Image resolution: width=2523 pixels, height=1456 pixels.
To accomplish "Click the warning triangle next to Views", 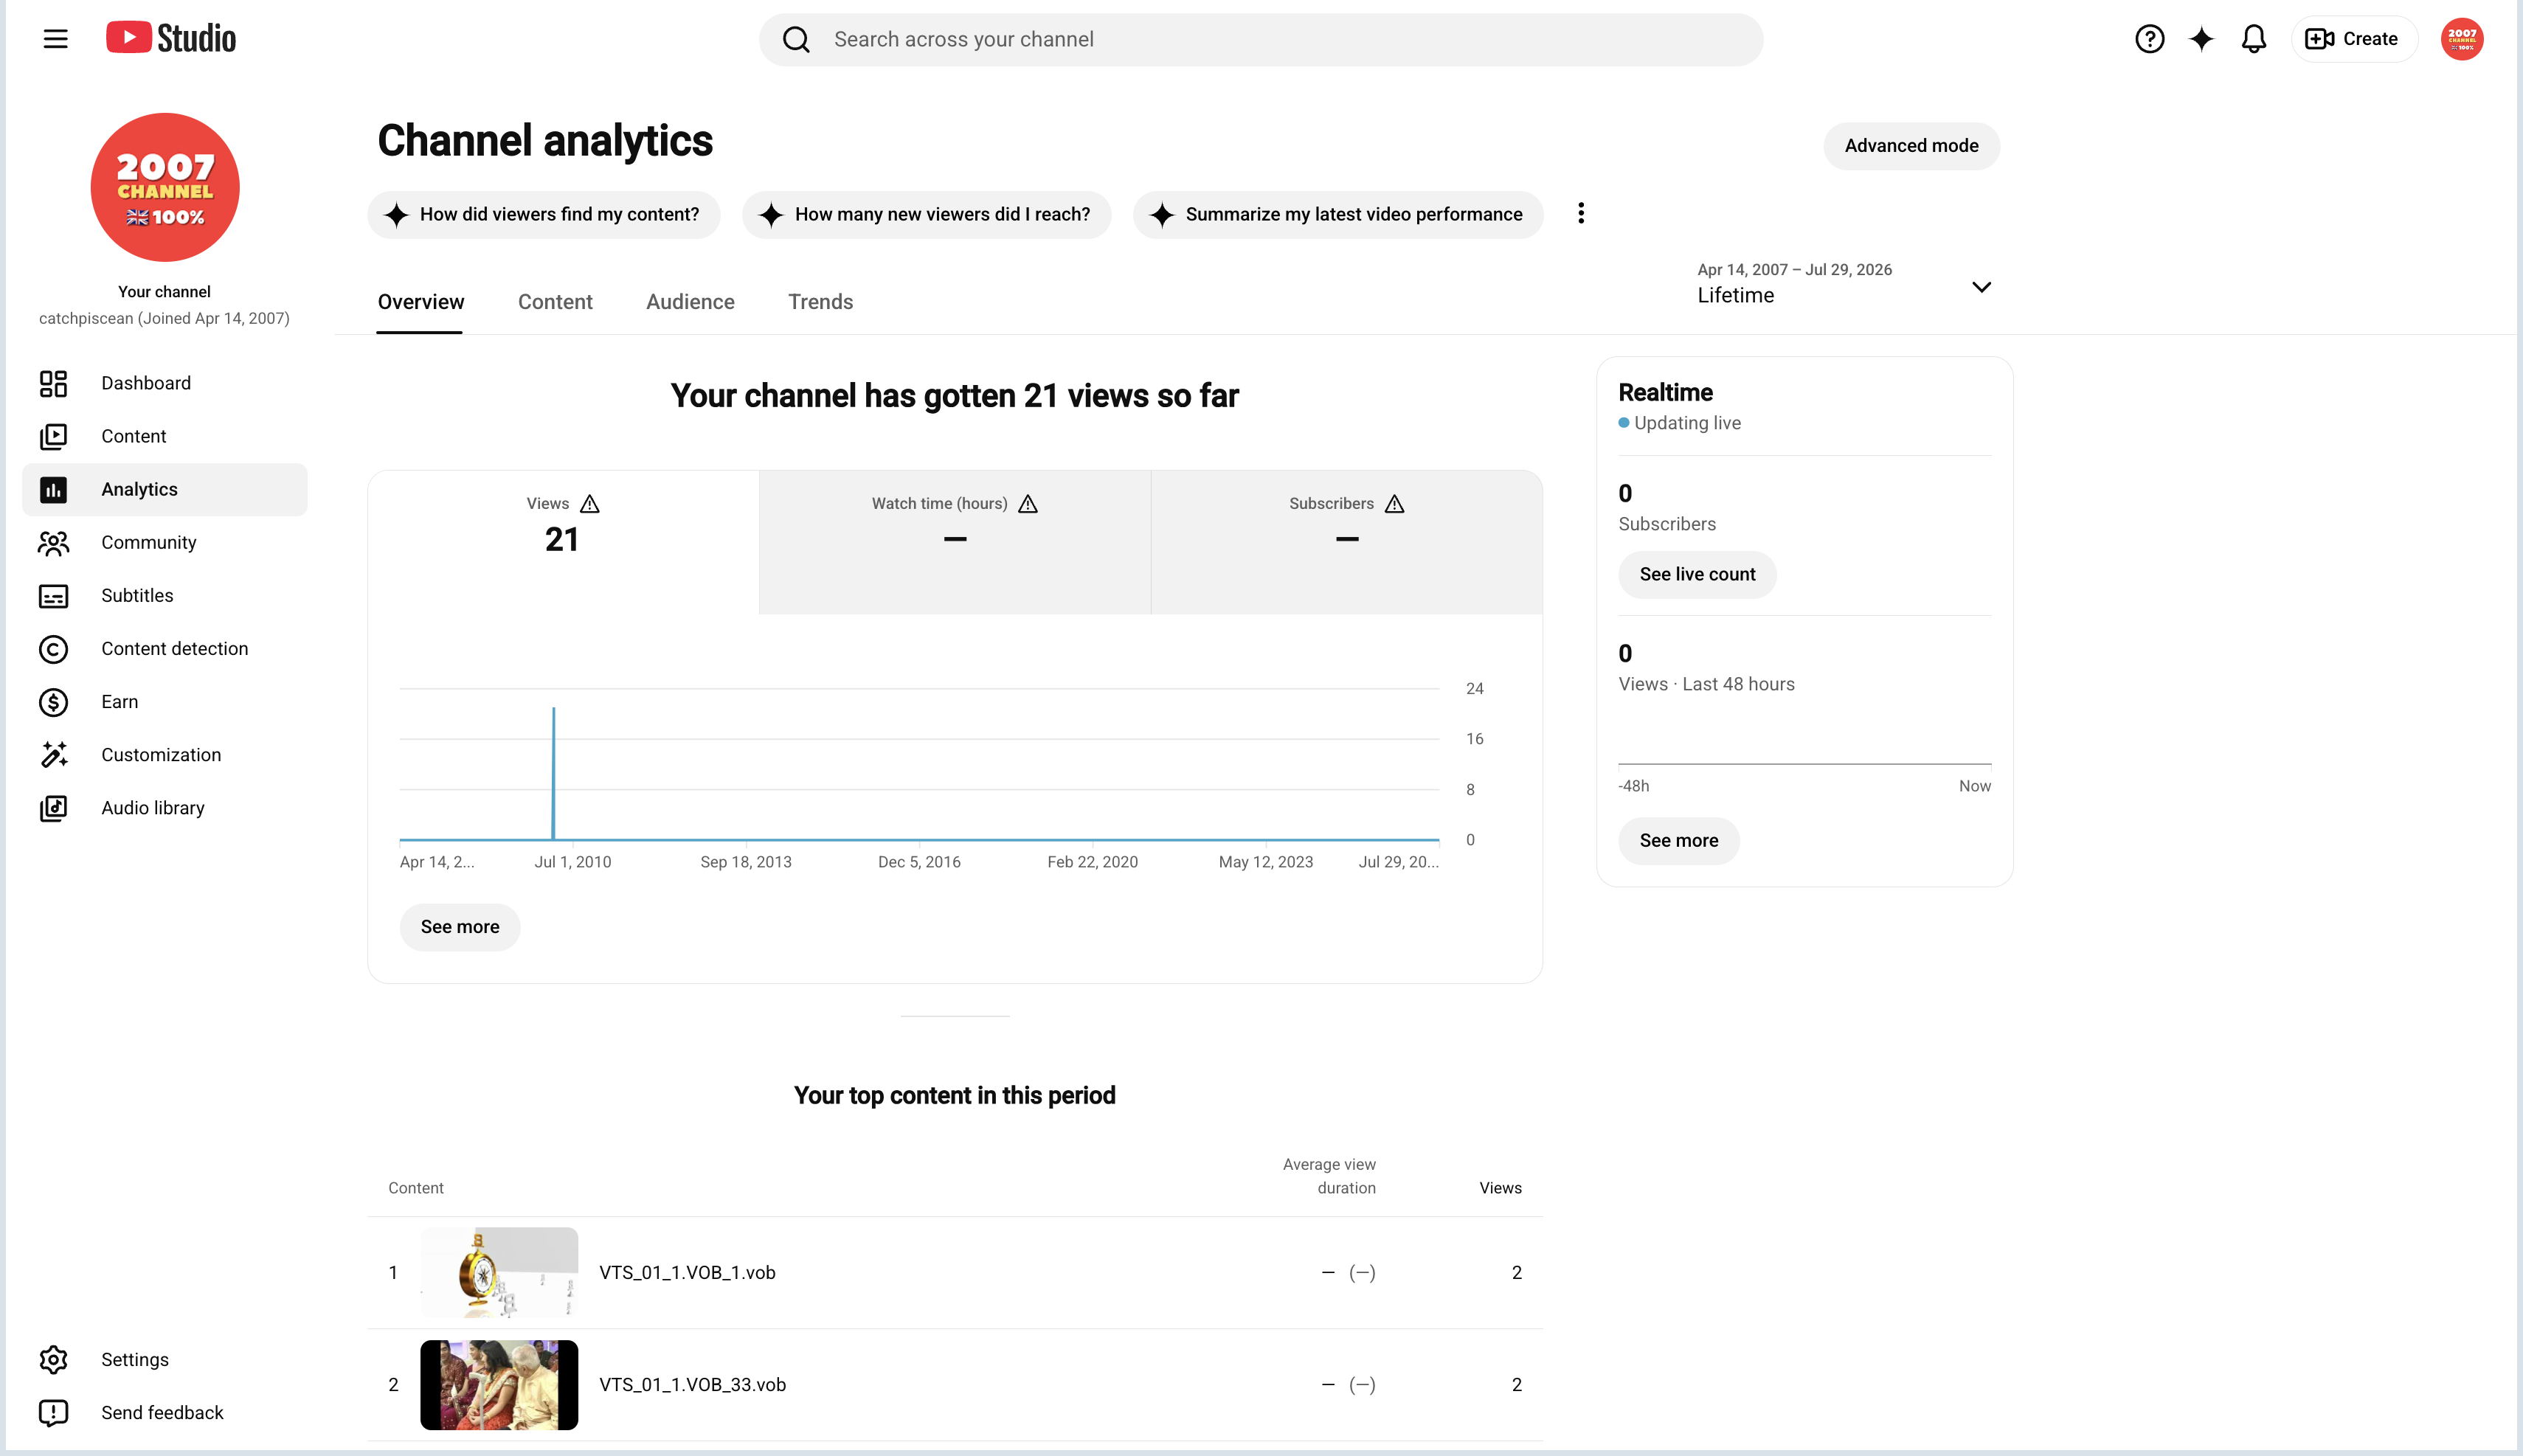I will (590, 503).
